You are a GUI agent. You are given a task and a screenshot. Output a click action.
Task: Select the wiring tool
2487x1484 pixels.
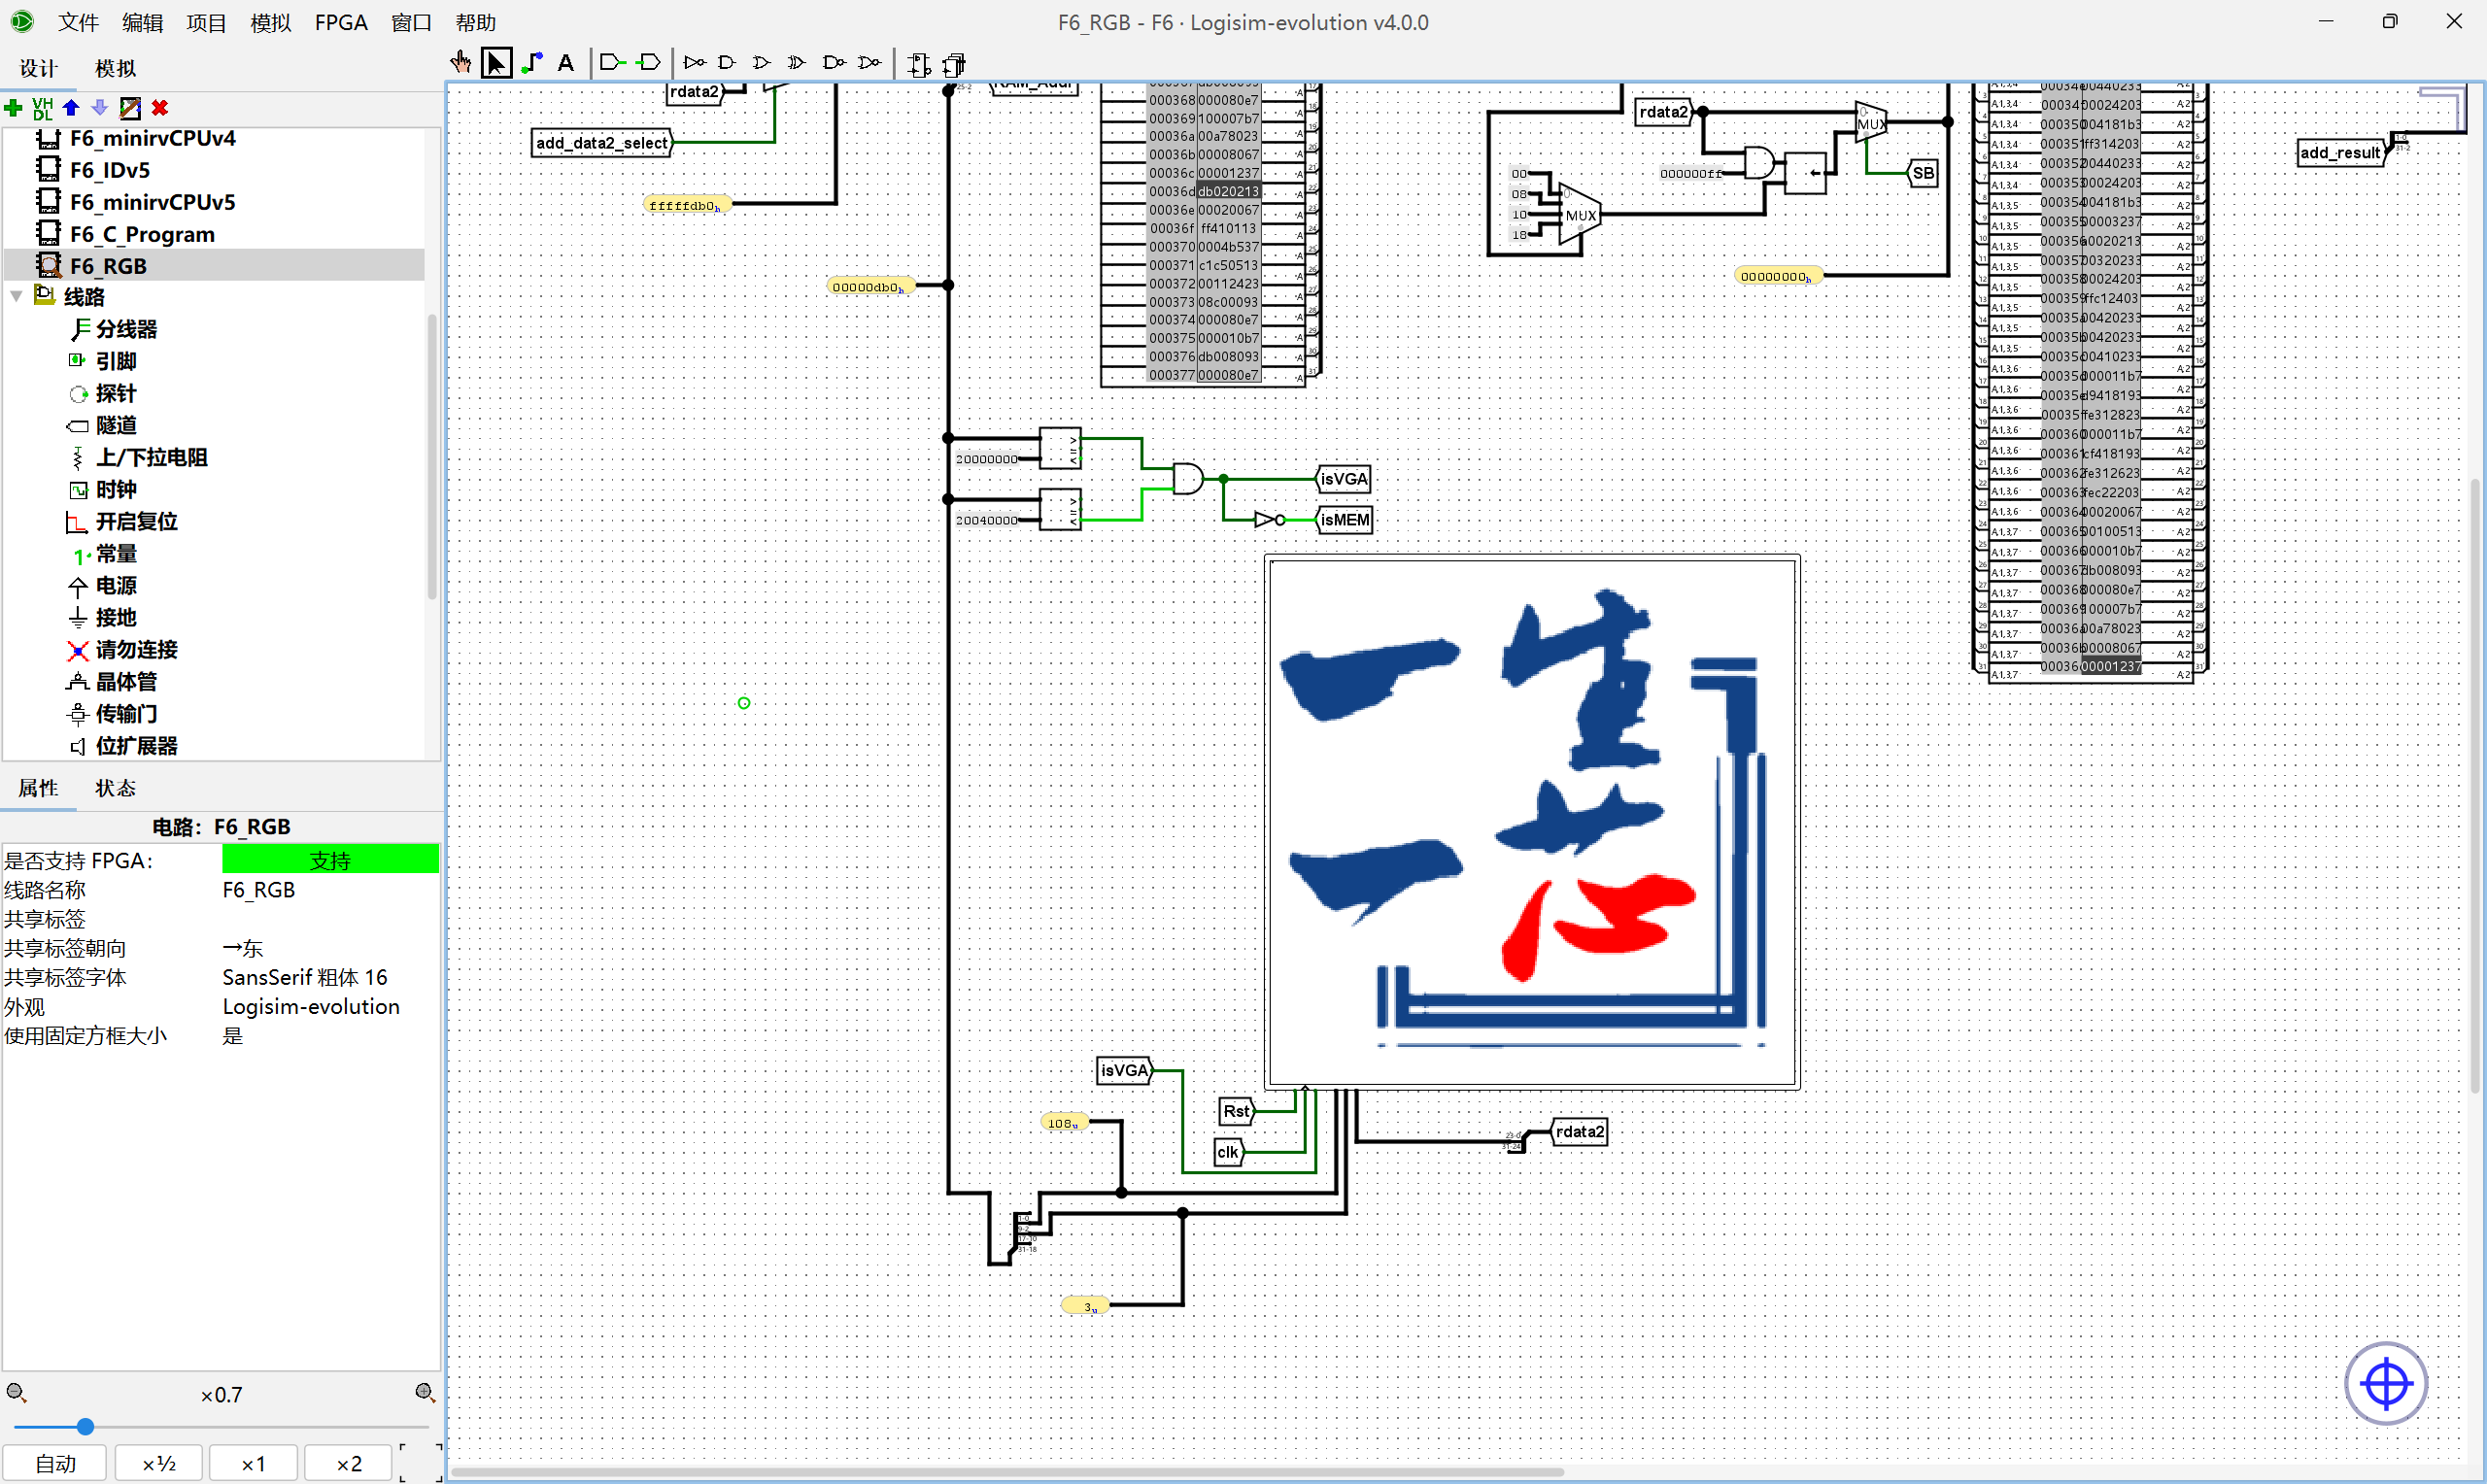pos(532,63)
